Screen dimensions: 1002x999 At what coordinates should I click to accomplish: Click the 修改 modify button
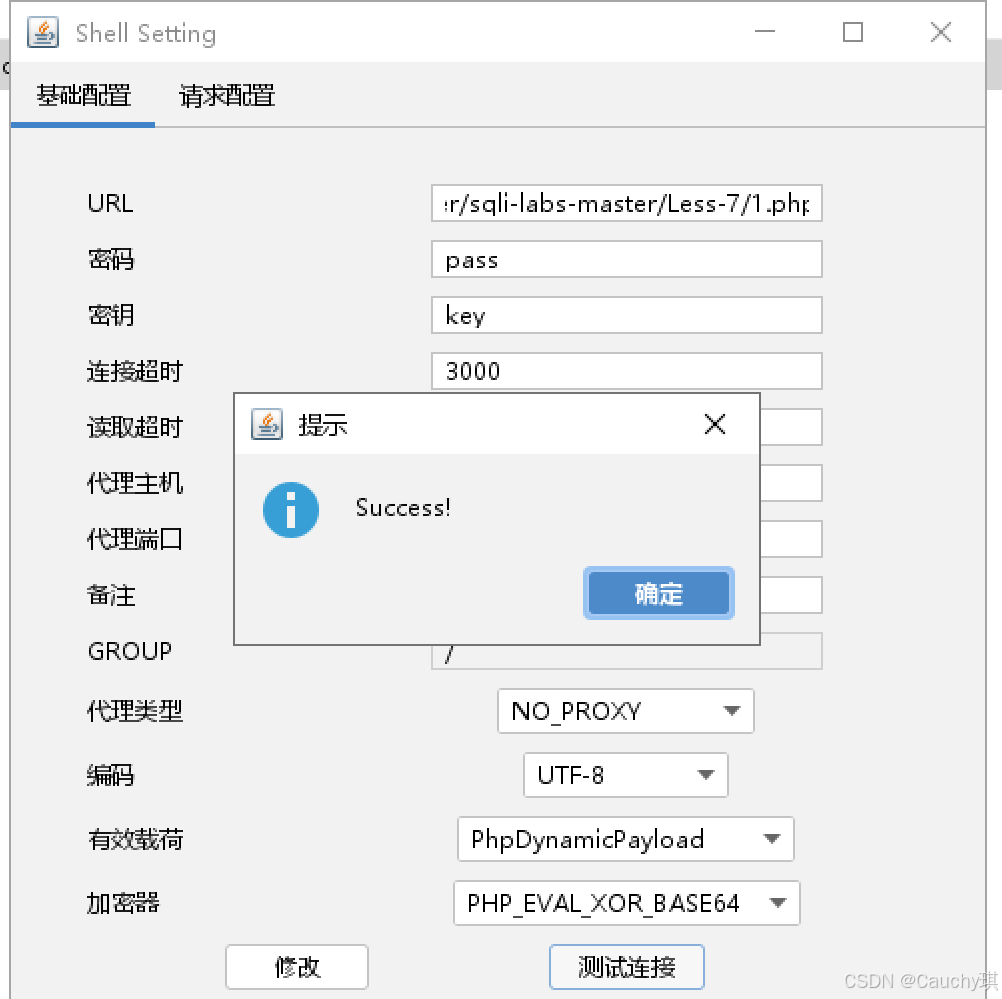(296, 966)
